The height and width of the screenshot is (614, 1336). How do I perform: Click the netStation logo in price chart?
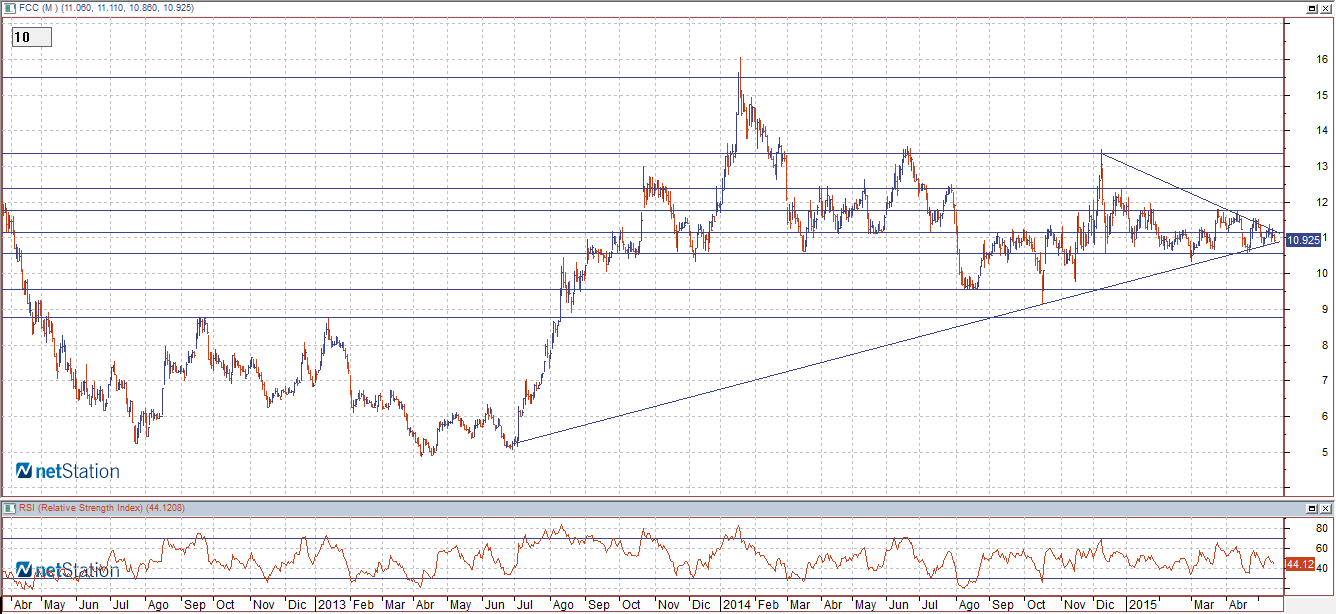68,471
